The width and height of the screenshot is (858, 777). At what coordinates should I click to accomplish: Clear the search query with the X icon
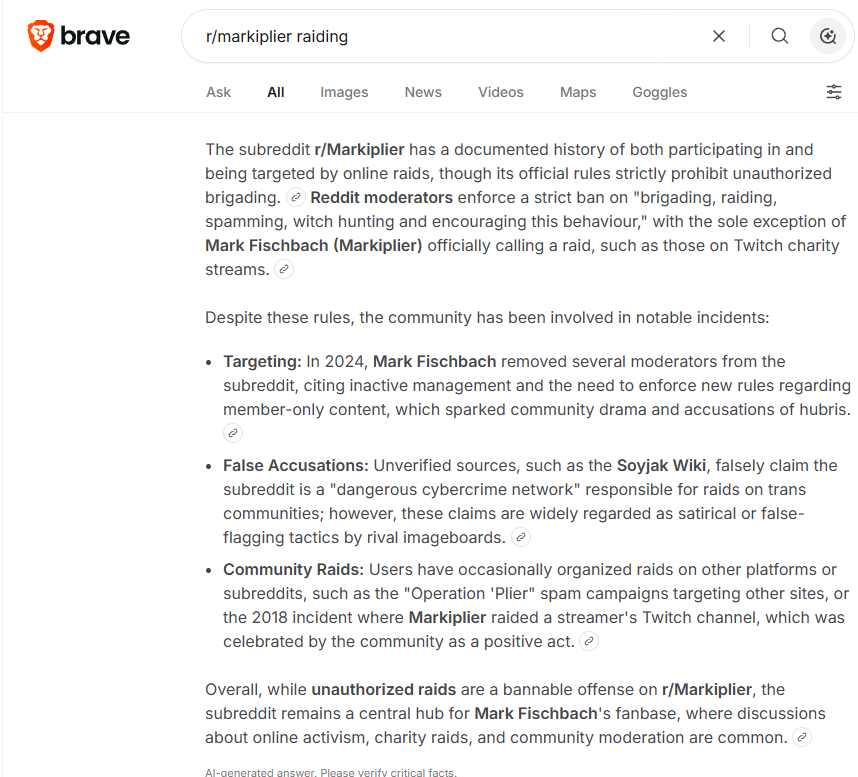(x=718, y=36)
